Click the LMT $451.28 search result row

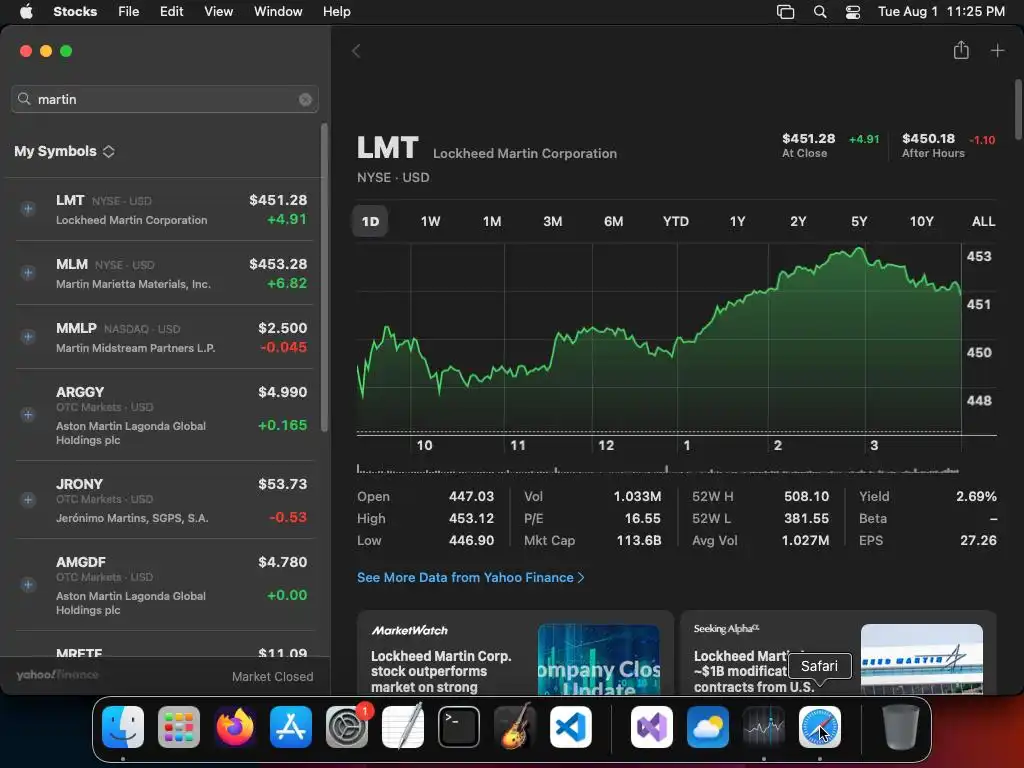point(164,209)
